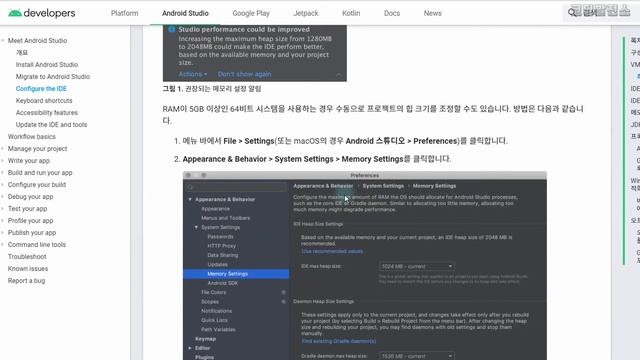Click Memory Settings in Preferences screenshot

tap(236, 274)
